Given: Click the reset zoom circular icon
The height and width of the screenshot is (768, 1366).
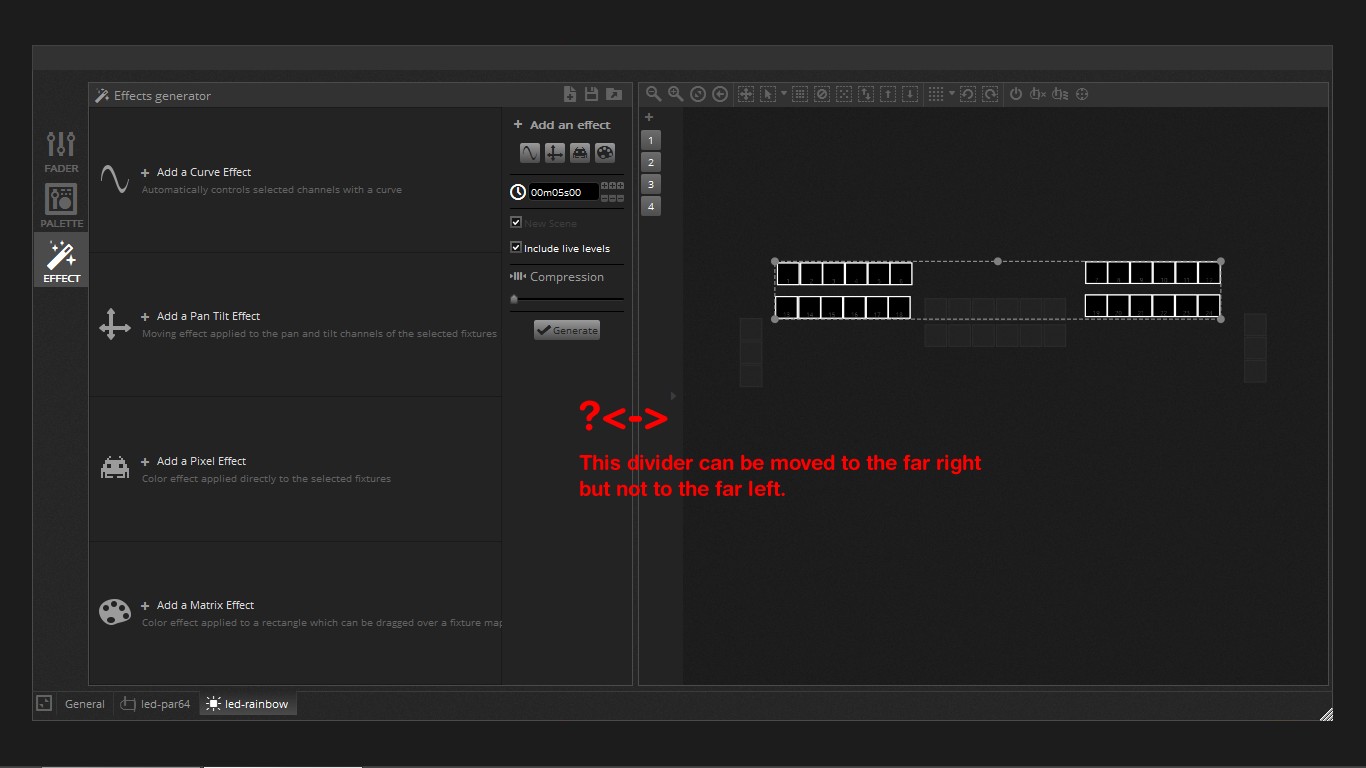Looking at the screenshot, I should click(698, 94).
